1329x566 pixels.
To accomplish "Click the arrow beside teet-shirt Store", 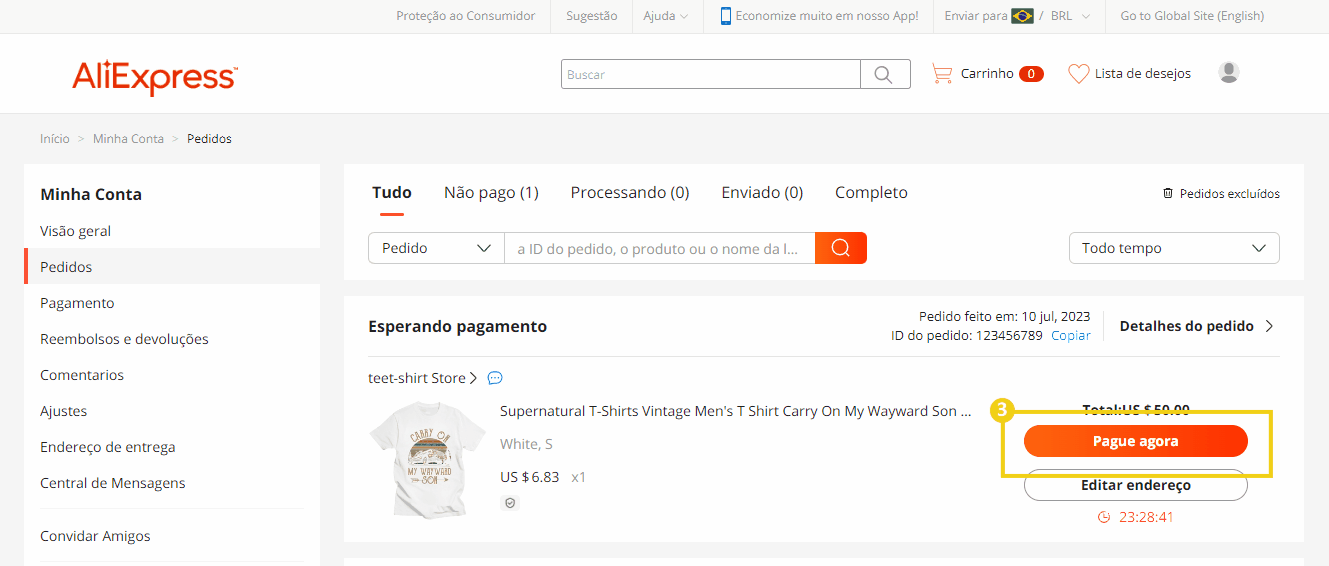I will [x=474, y=378].
